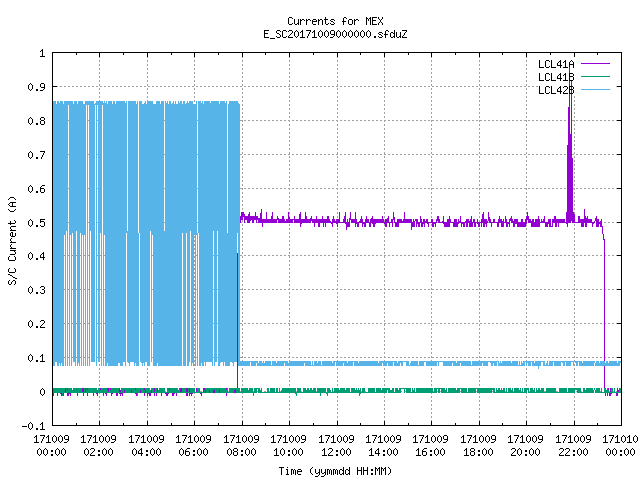Screen dimensions: 640x480
Task: Click the y-axis tick value -0.1
Action: [x=33, y=426]
